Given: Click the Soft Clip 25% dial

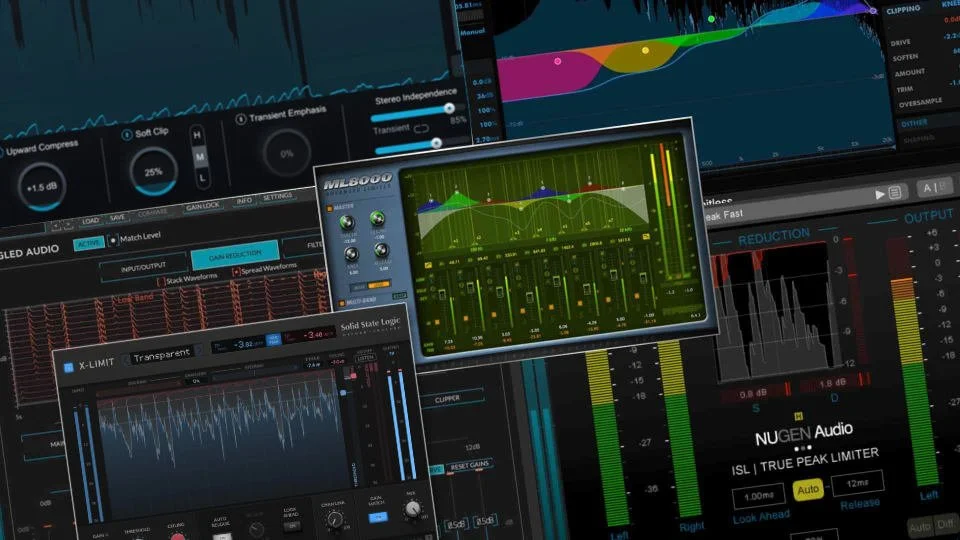Looking at the screenshot, I should click(153, 172).
